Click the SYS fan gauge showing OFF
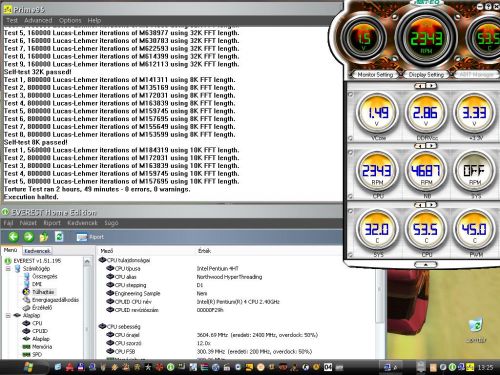500x375 pixels. (x=474, y=172)
